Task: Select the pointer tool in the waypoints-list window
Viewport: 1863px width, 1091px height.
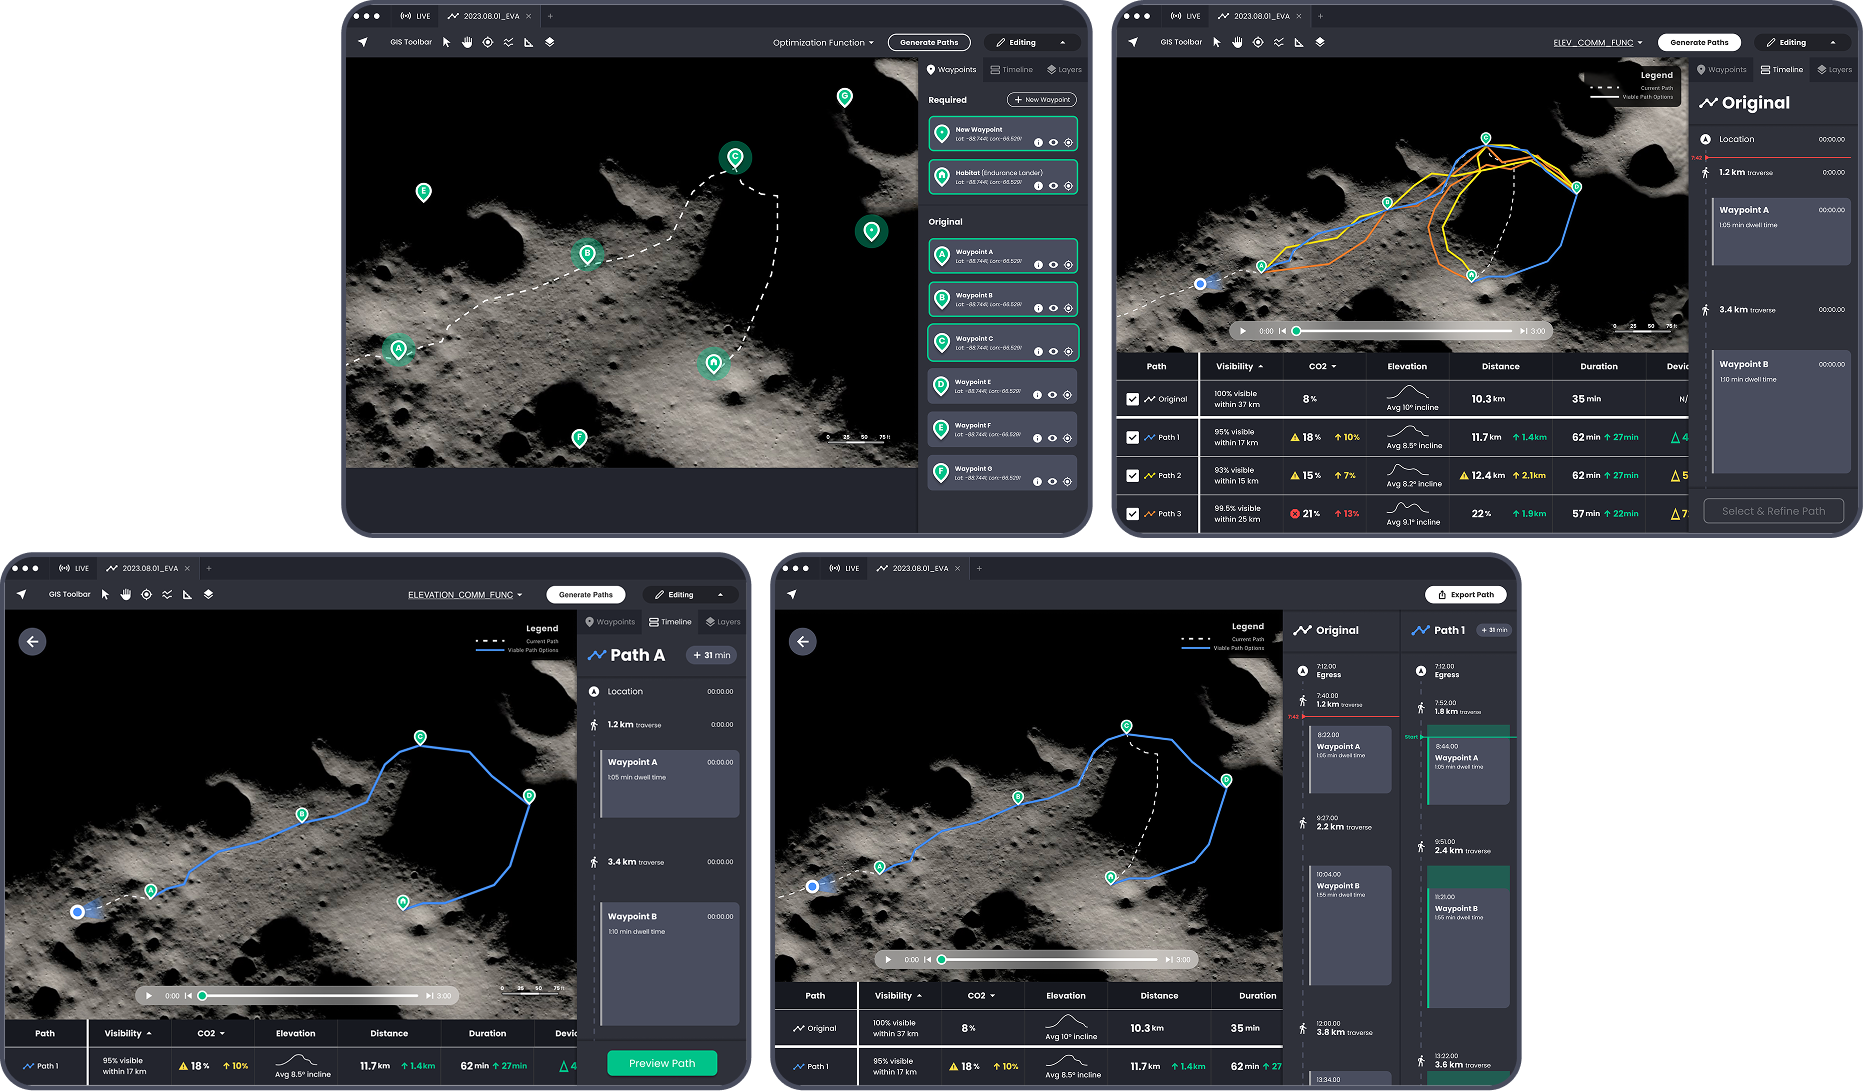Action: (447, 42)
